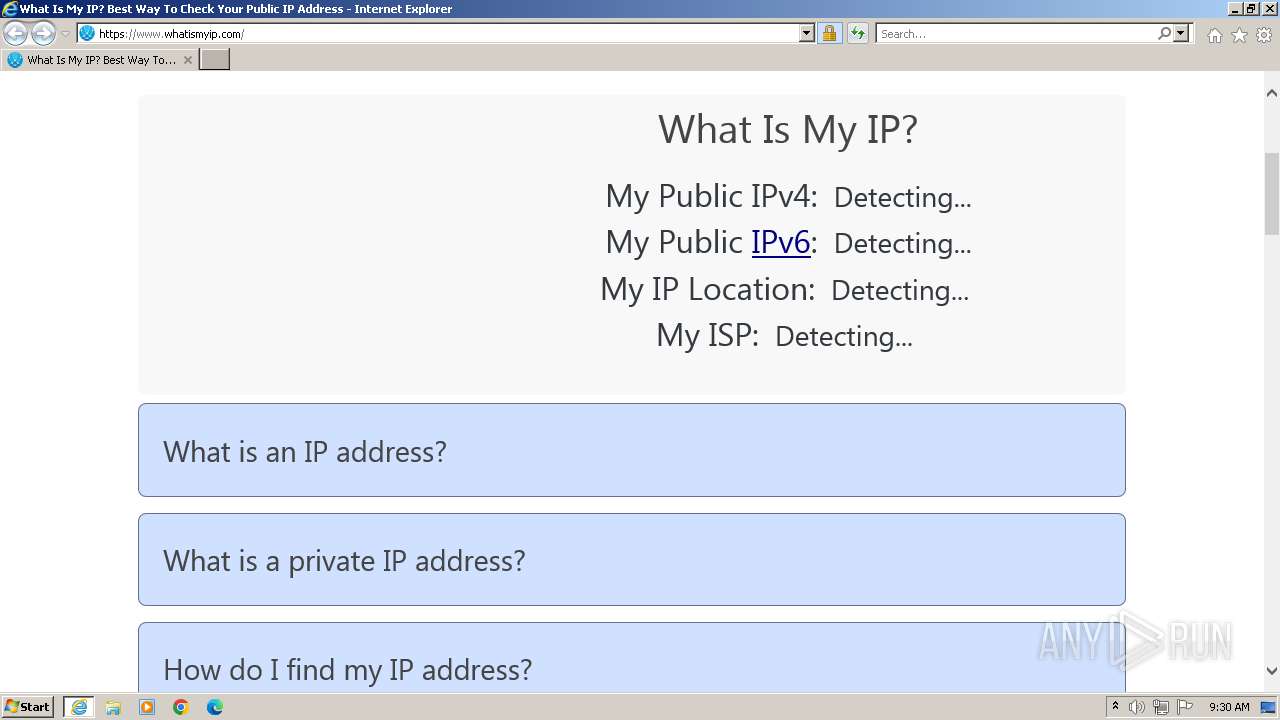This screenshot has width=1280, height=720.
Task: Open the recent pages dropdown arrow
Action: 65,34
